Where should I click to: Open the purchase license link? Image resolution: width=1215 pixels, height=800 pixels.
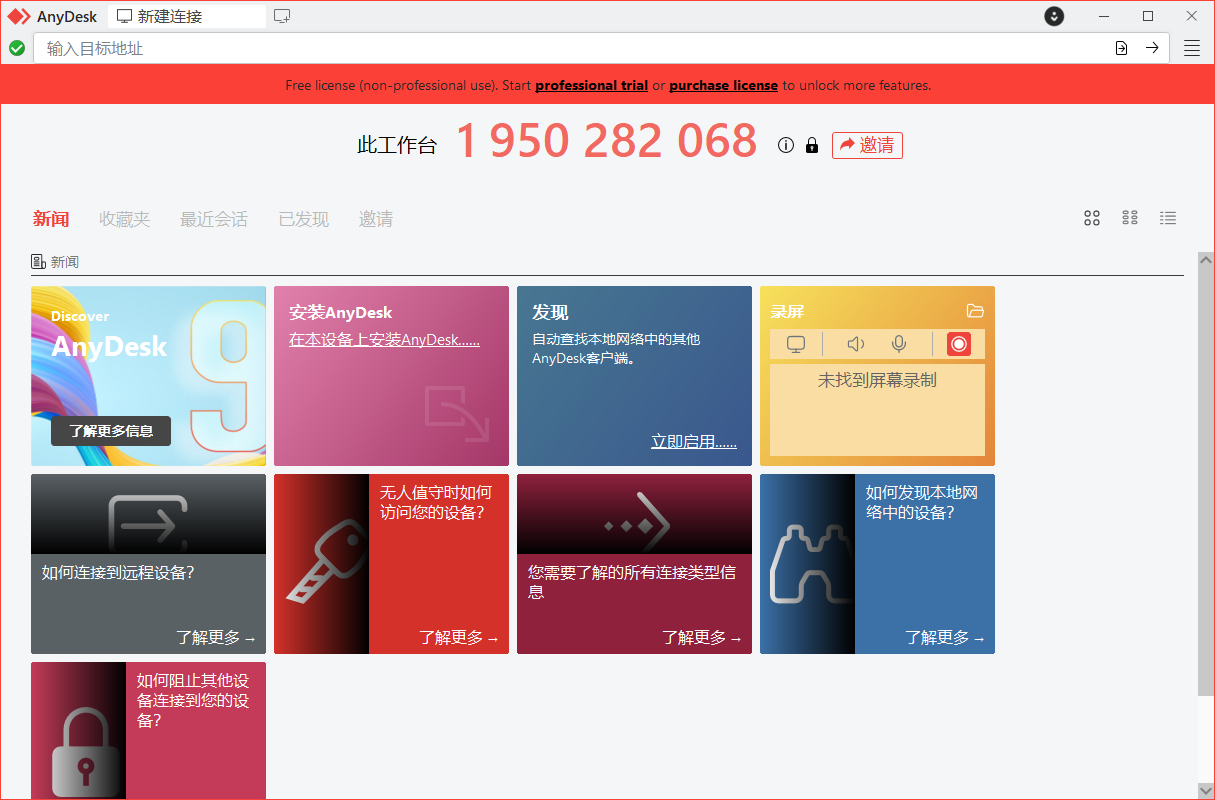(x=723, y=85)
